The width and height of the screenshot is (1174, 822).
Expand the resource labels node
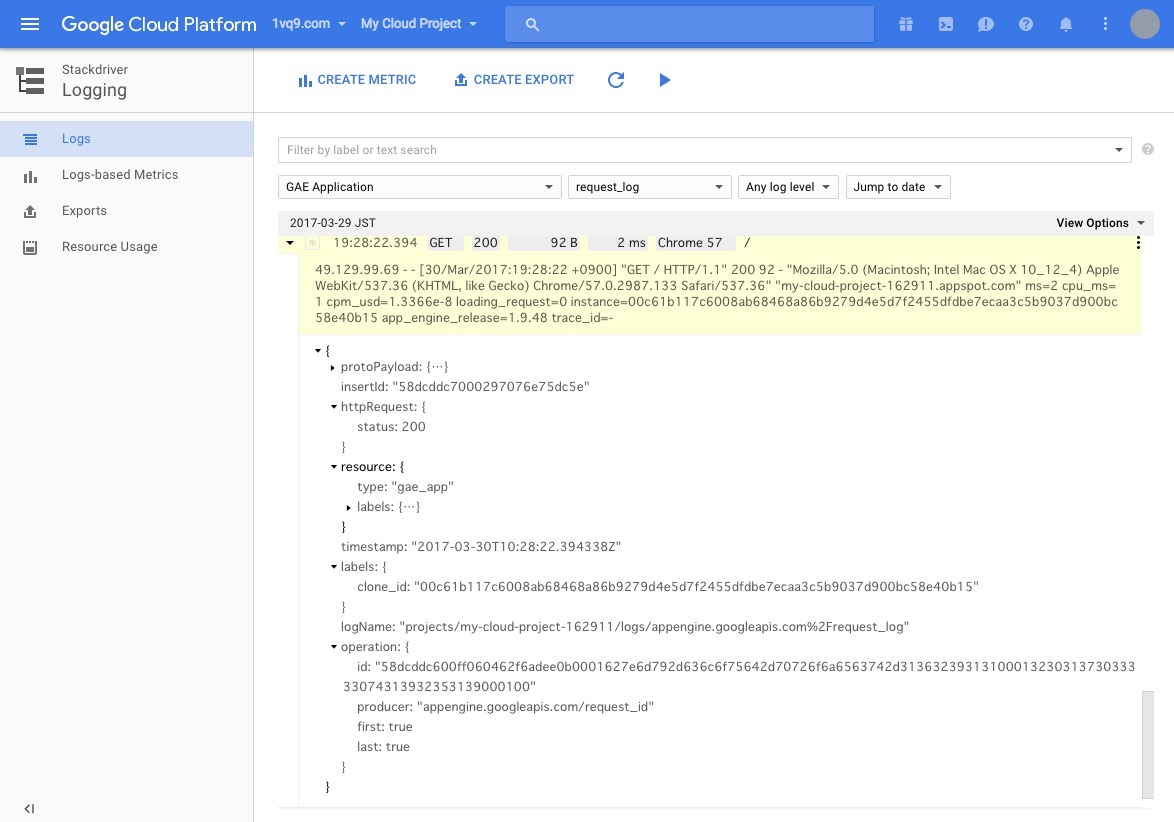pos(349,508)
